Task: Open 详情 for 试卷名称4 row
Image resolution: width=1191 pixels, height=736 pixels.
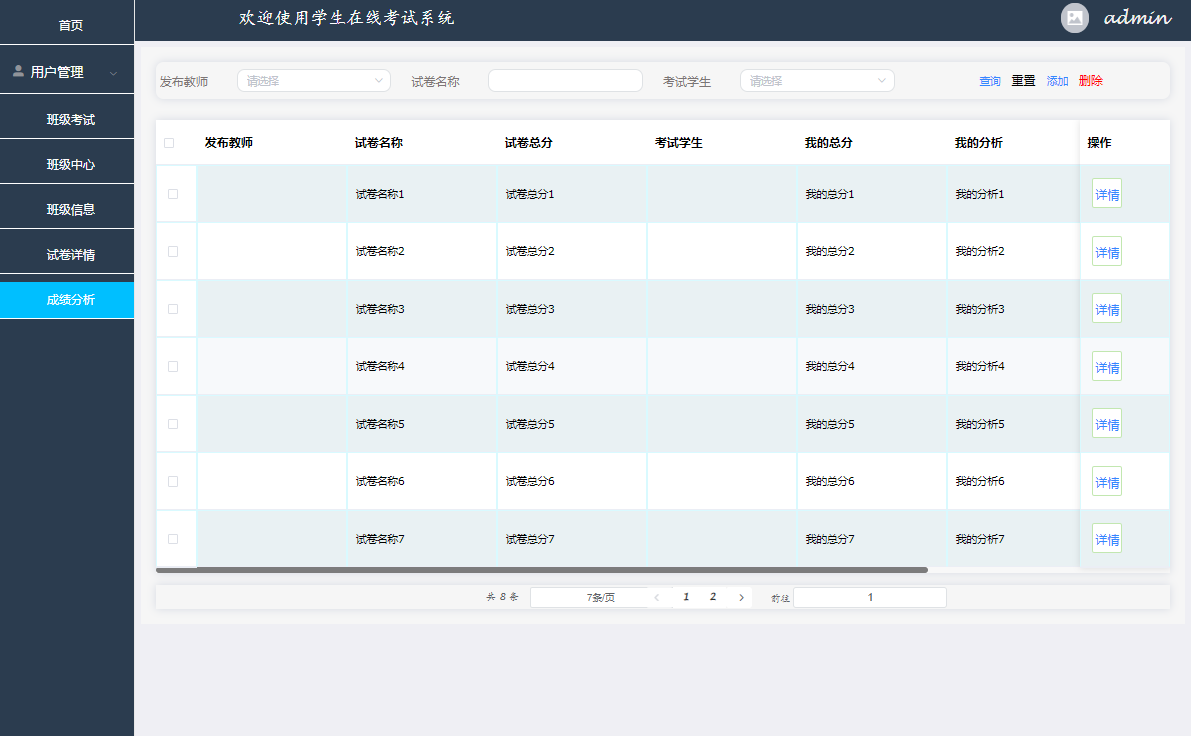Action: pos(1107,367)
